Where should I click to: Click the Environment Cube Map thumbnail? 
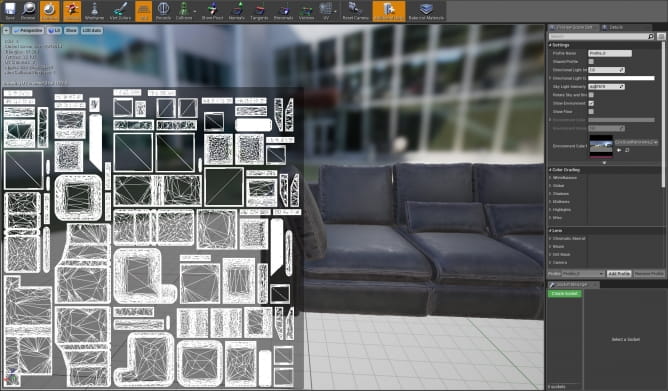(601, 146)
